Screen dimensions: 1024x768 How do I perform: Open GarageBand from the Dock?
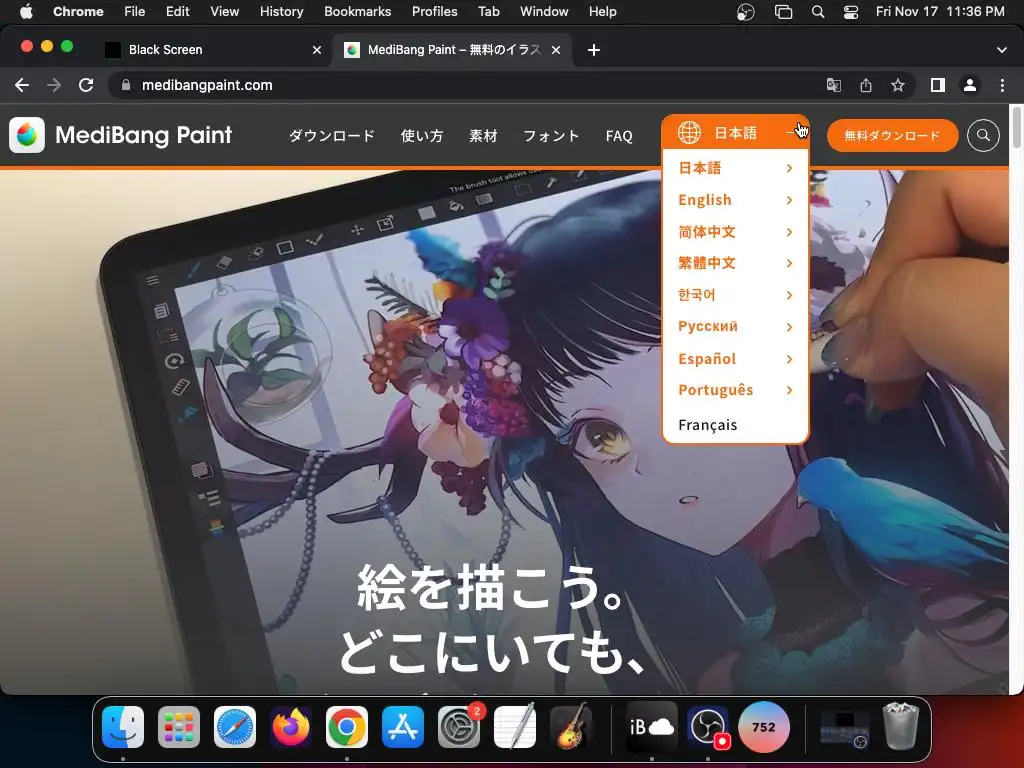point(571,727)
